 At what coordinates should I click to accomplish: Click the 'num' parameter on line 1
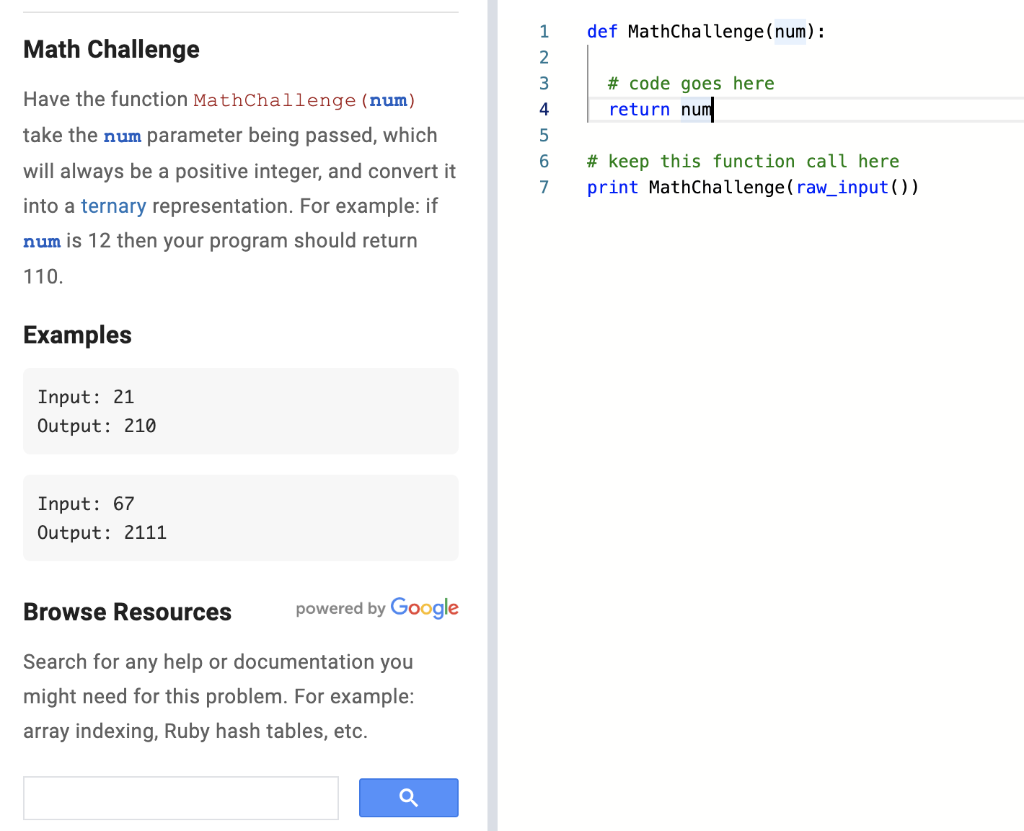click(x=790, y=31)
